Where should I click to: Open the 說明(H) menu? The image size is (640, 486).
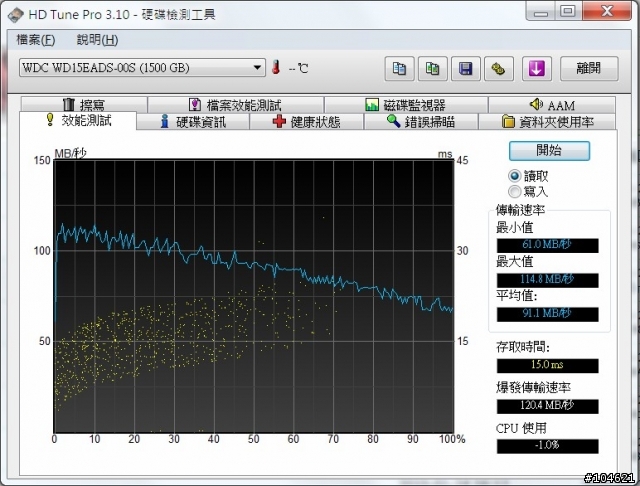(98, 40)
